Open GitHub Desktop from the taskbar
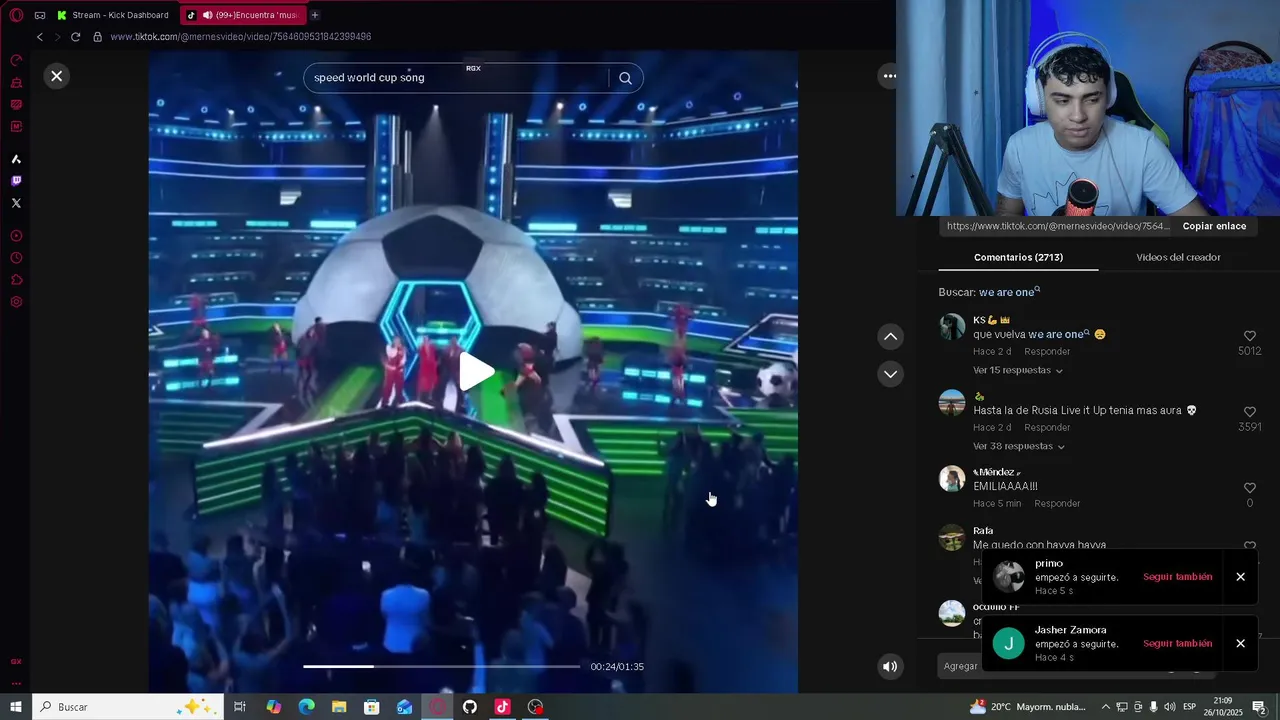This screenshot has width=1280, height=720. (470, 707)
